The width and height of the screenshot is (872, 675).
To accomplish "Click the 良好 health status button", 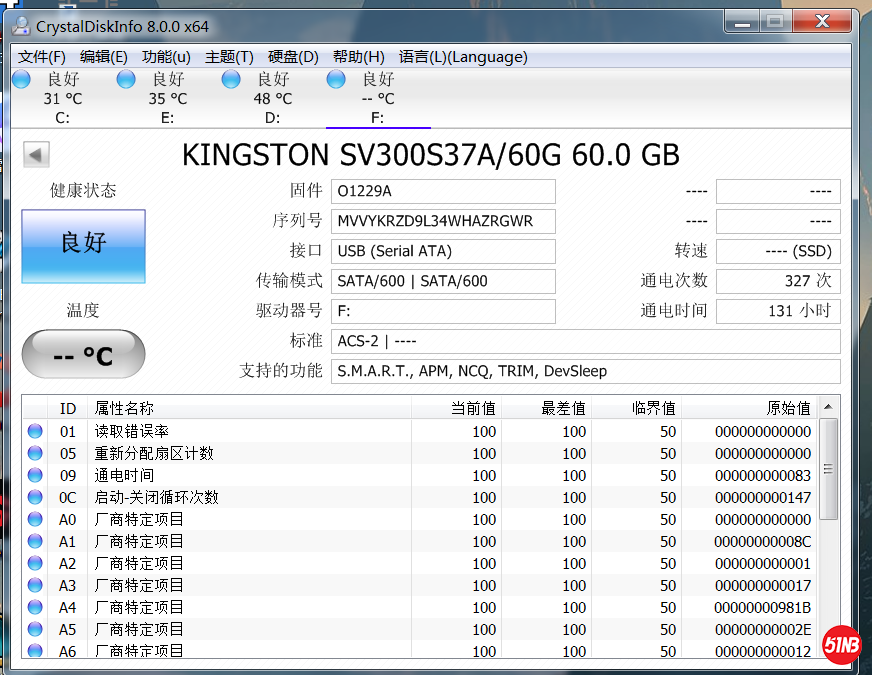I will pyautogui.click(x=83, y=246).
